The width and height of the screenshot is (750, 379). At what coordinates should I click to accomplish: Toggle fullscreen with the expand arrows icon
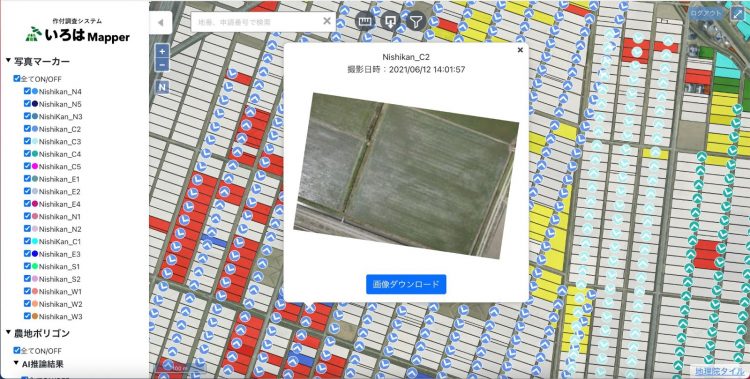pyautogui.click(x=736, y=14)
